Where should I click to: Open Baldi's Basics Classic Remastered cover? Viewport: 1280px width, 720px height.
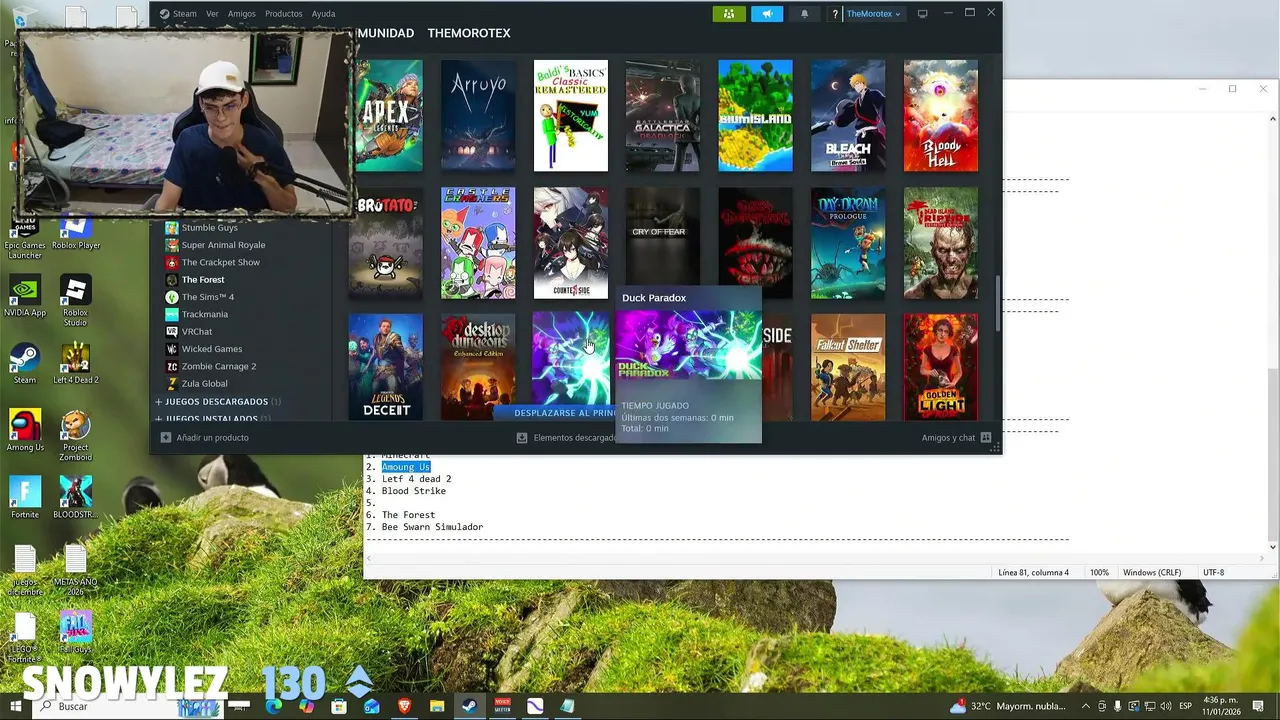pos(571,115)
